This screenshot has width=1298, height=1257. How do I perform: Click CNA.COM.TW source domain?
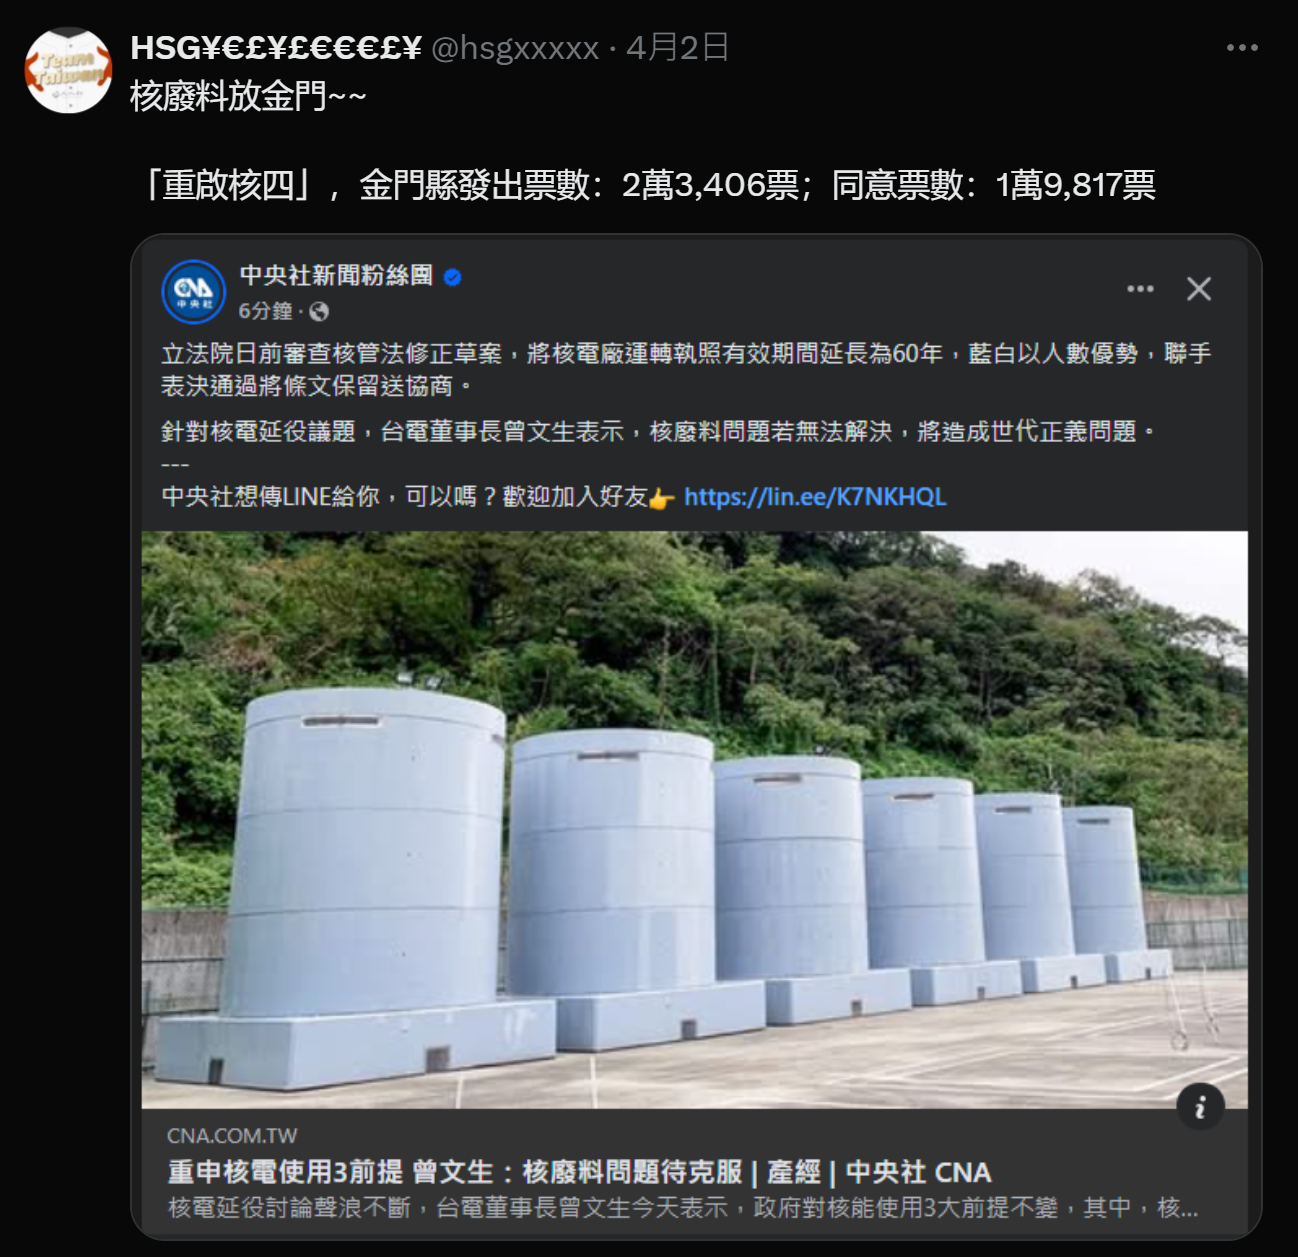pyautogui.click(x=232, y=1136)
